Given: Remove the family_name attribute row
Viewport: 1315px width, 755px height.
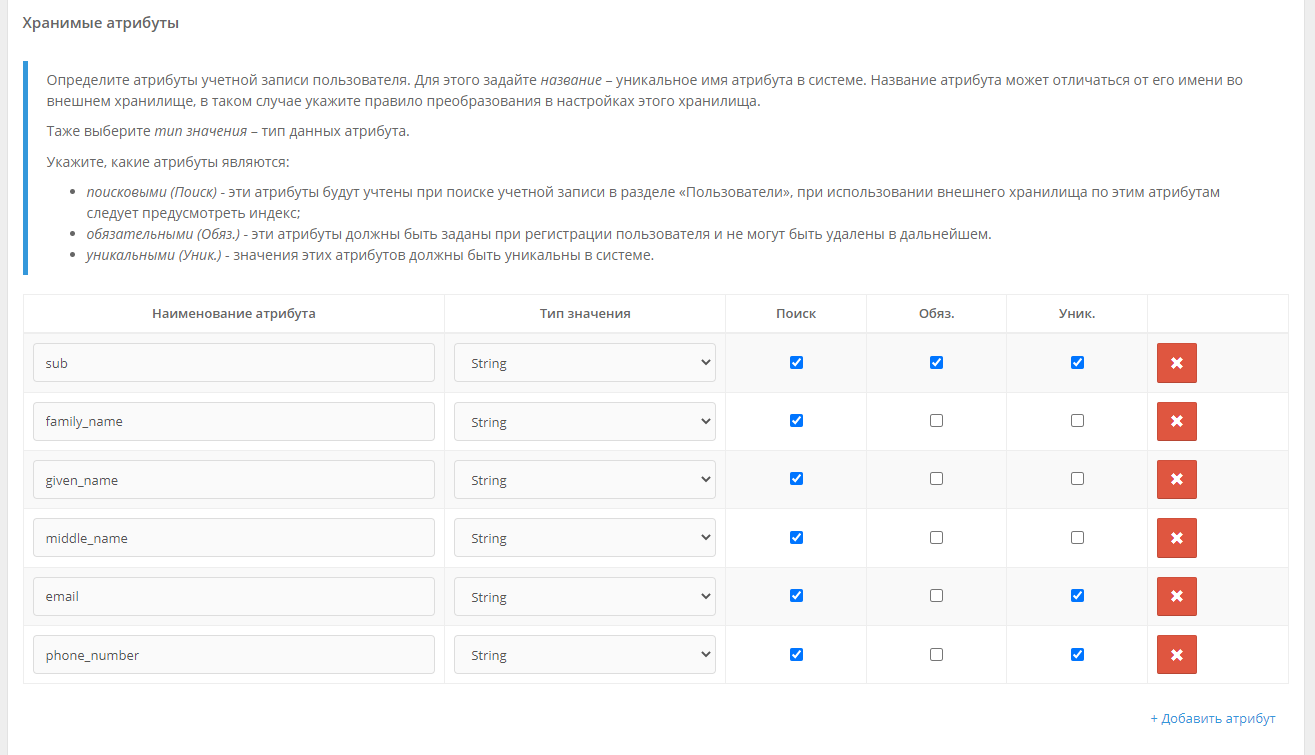Looking at the screenshot, I should [1176, 421].
